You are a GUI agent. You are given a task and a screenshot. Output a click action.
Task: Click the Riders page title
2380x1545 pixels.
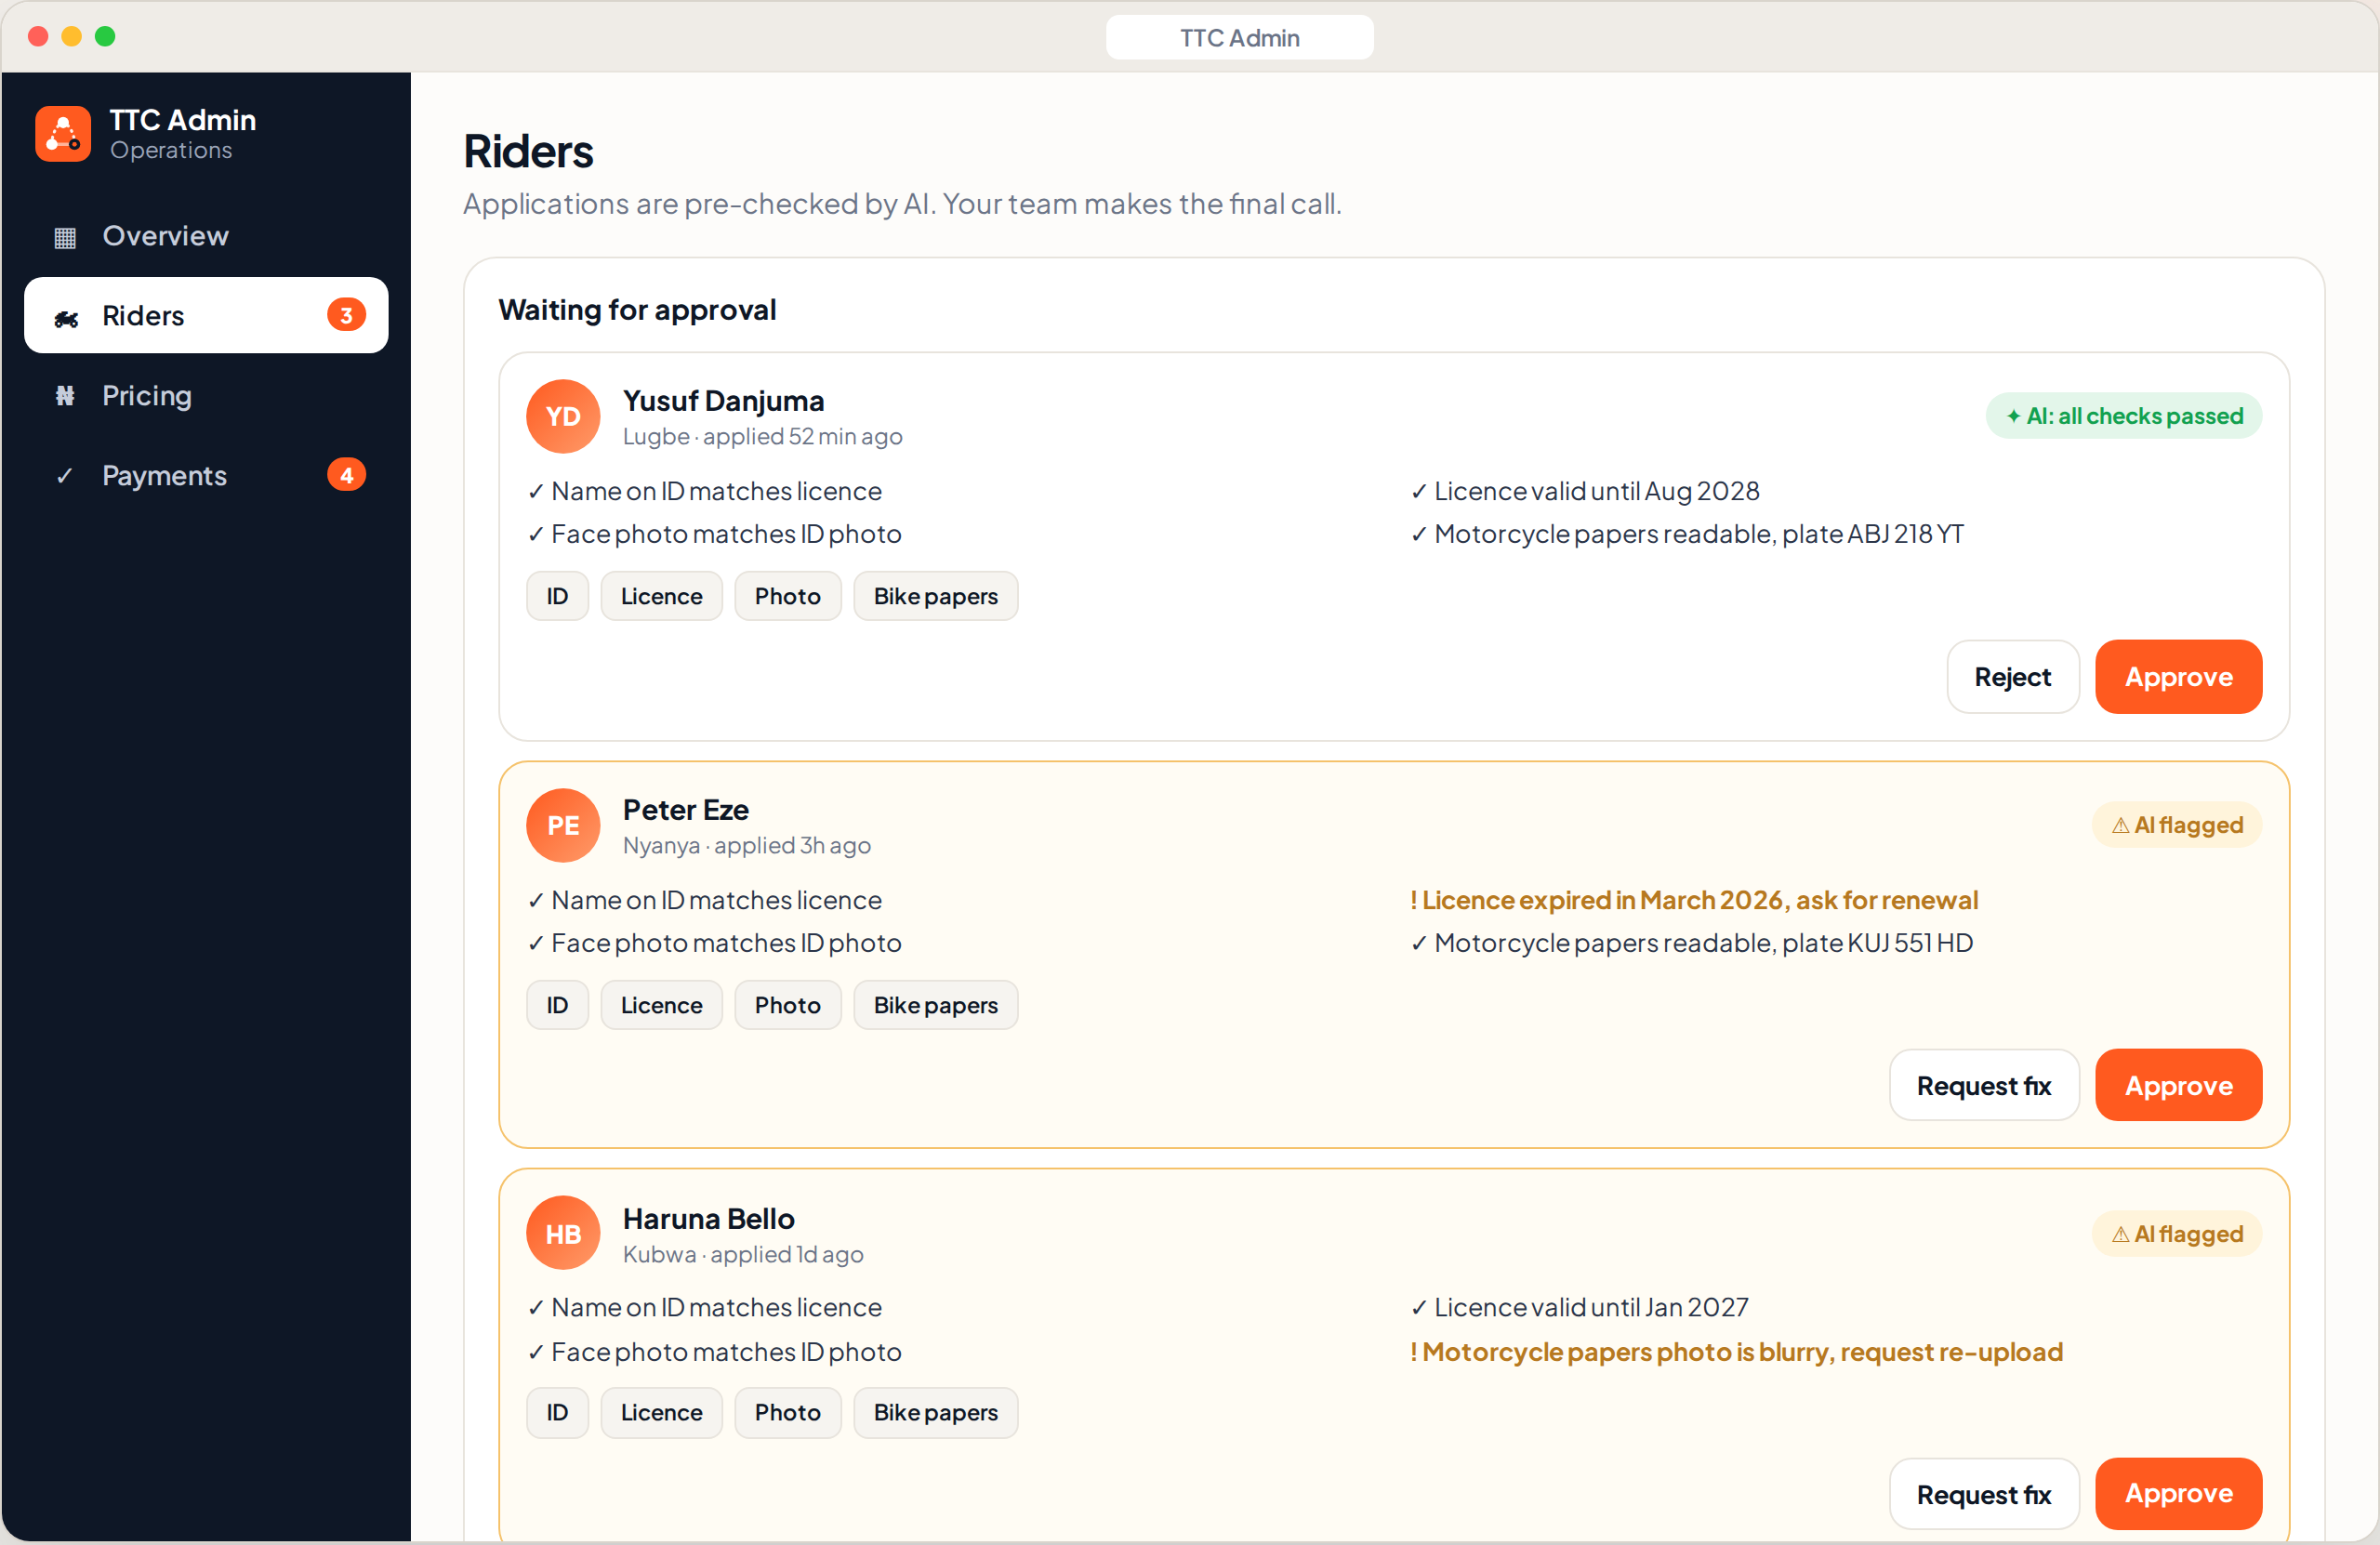[528, 151]
